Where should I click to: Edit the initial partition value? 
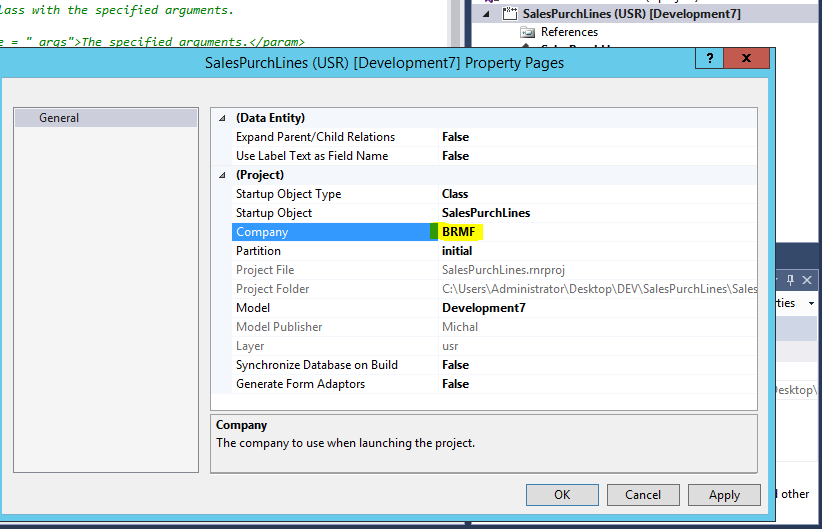457,251
